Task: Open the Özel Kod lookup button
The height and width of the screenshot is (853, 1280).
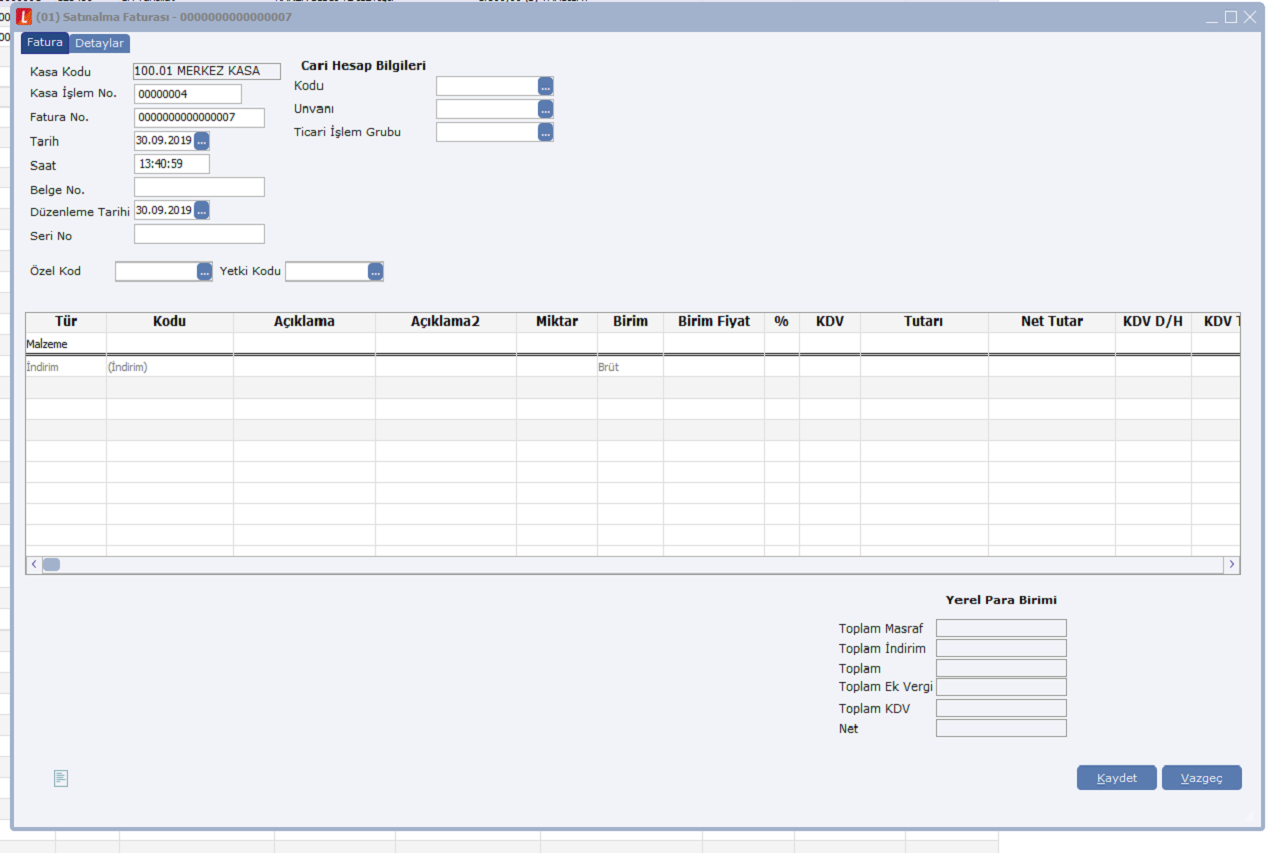Action: point(205,271)
